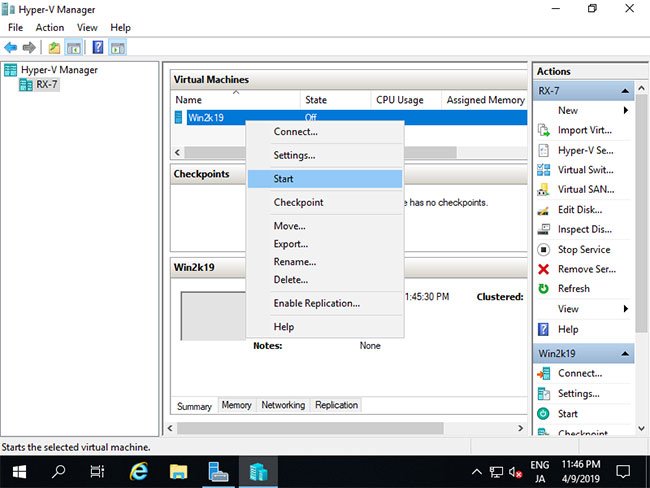
Task: Click the Virtual Switch Manager action icon
Action: pos(543,170)
